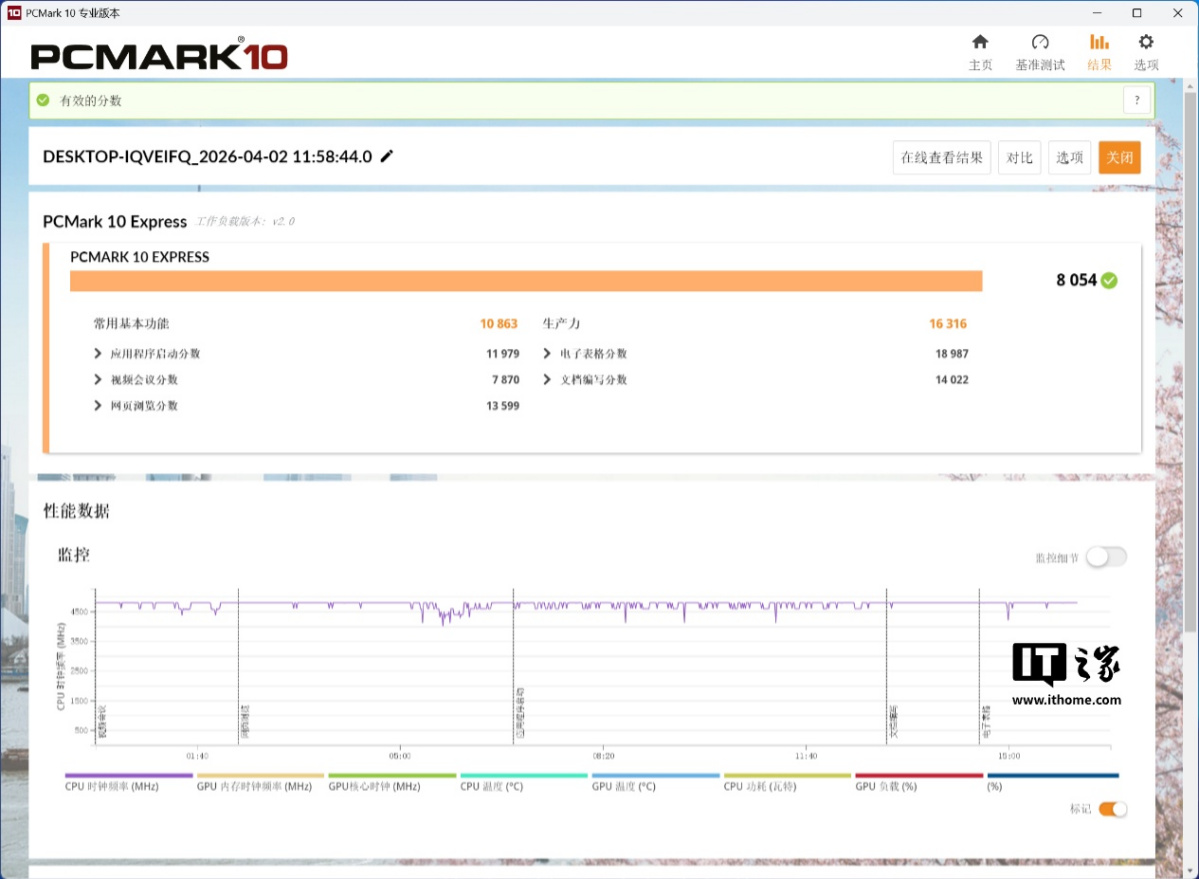Expand Video Conferencing score row
Image resolution: width=1199 pixels, height=879 pixels.
[98, 379]
